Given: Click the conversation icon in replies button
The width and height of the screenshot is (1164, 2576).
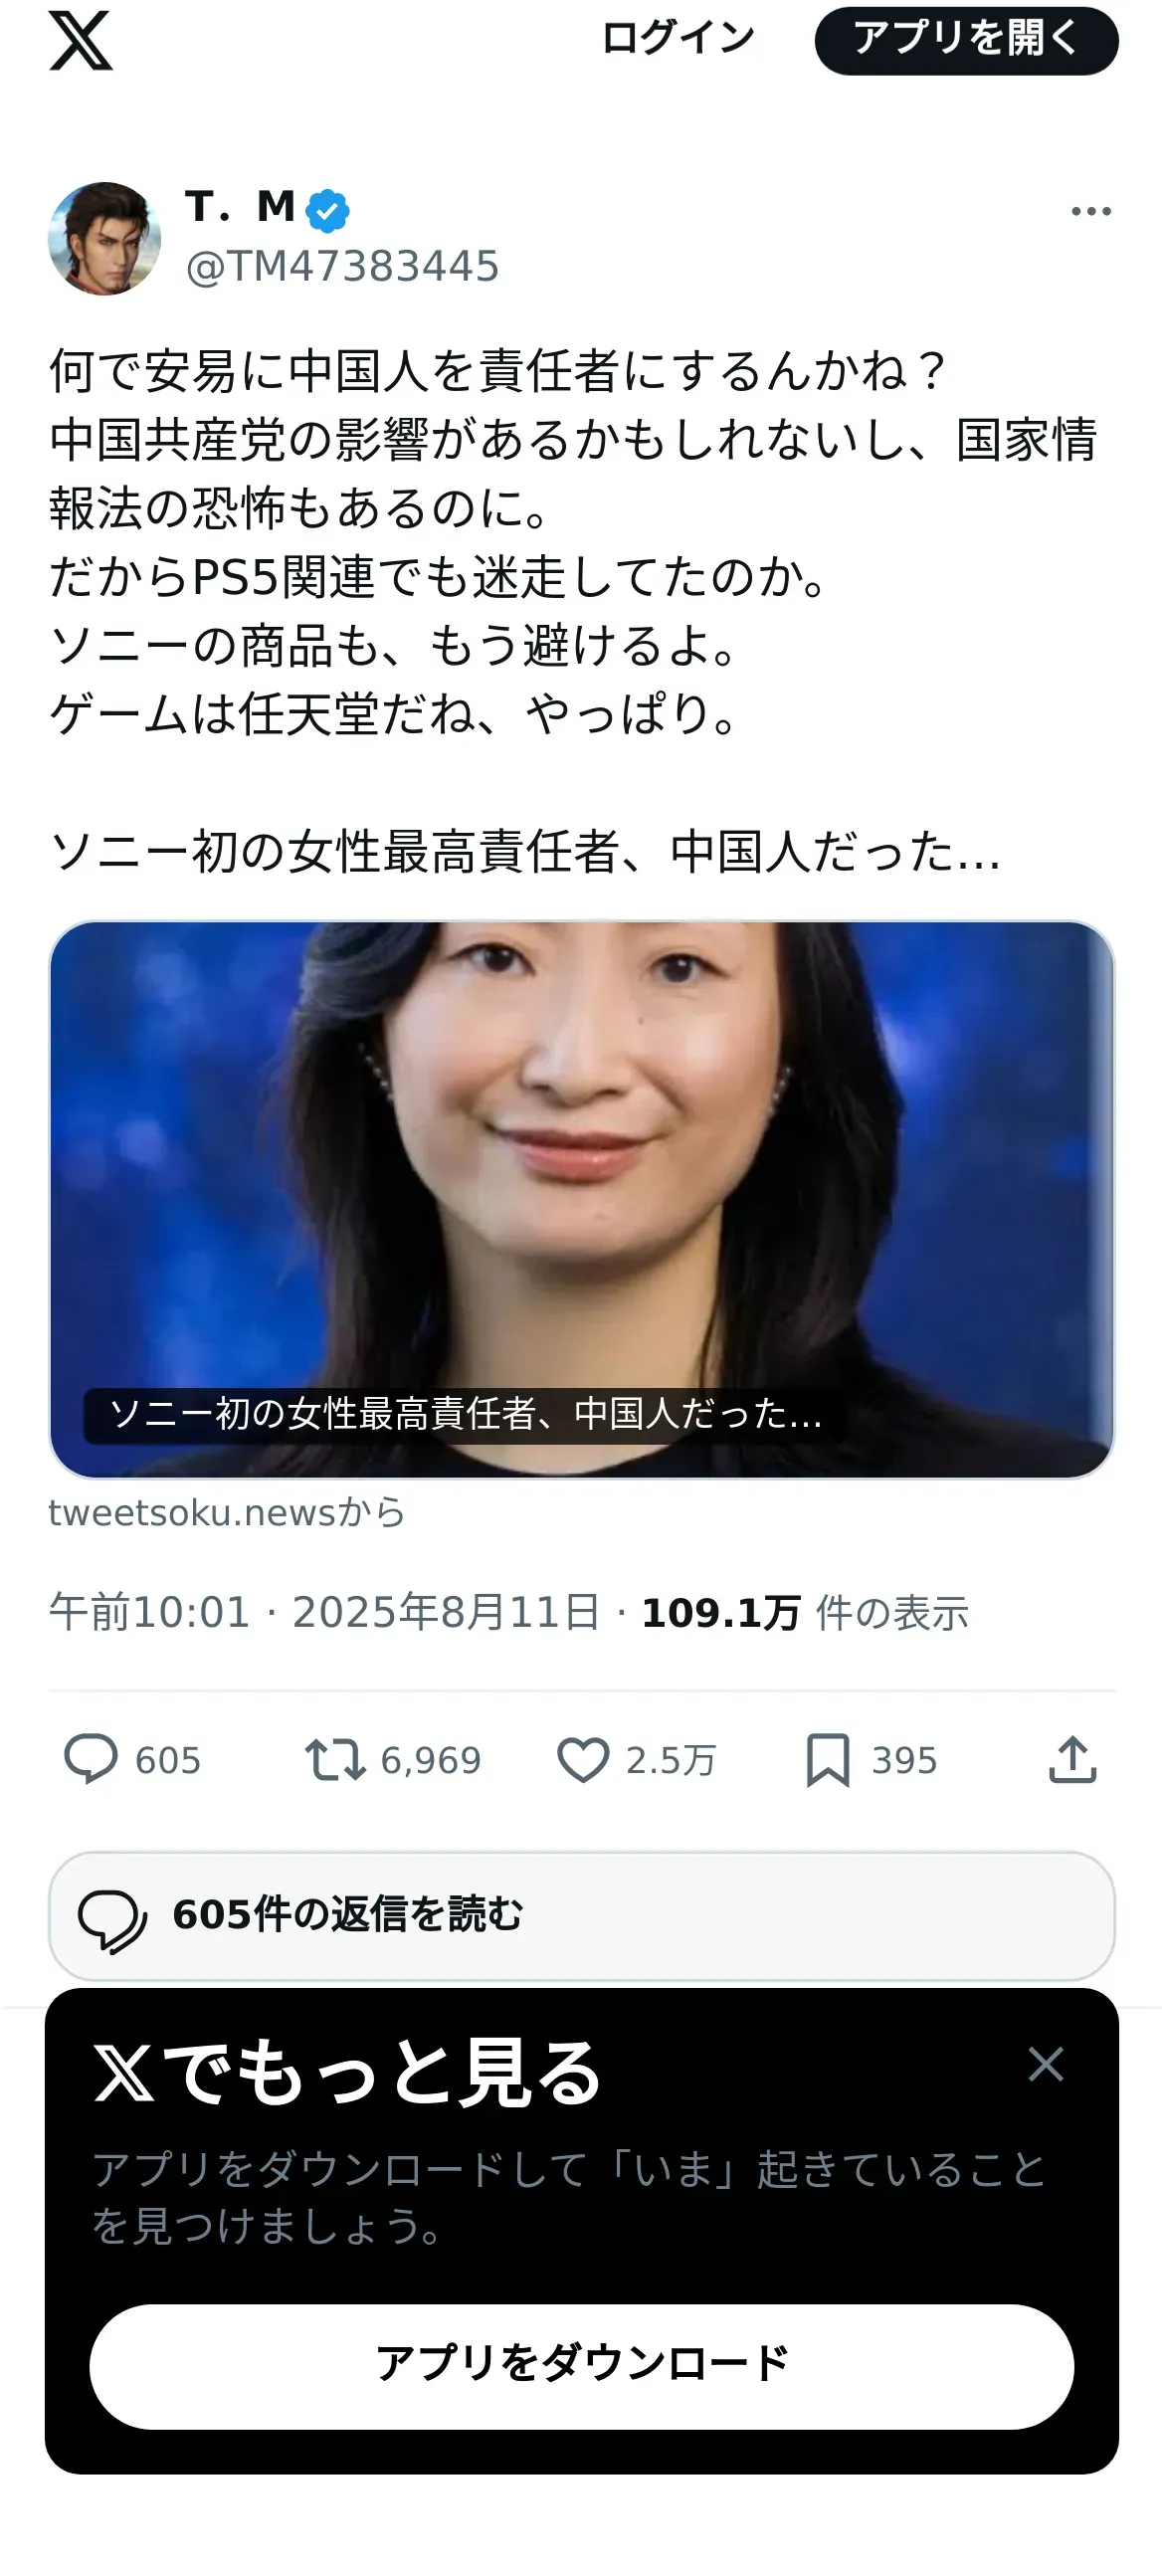Looking at the screenshot, I should tap(112, 1918).
